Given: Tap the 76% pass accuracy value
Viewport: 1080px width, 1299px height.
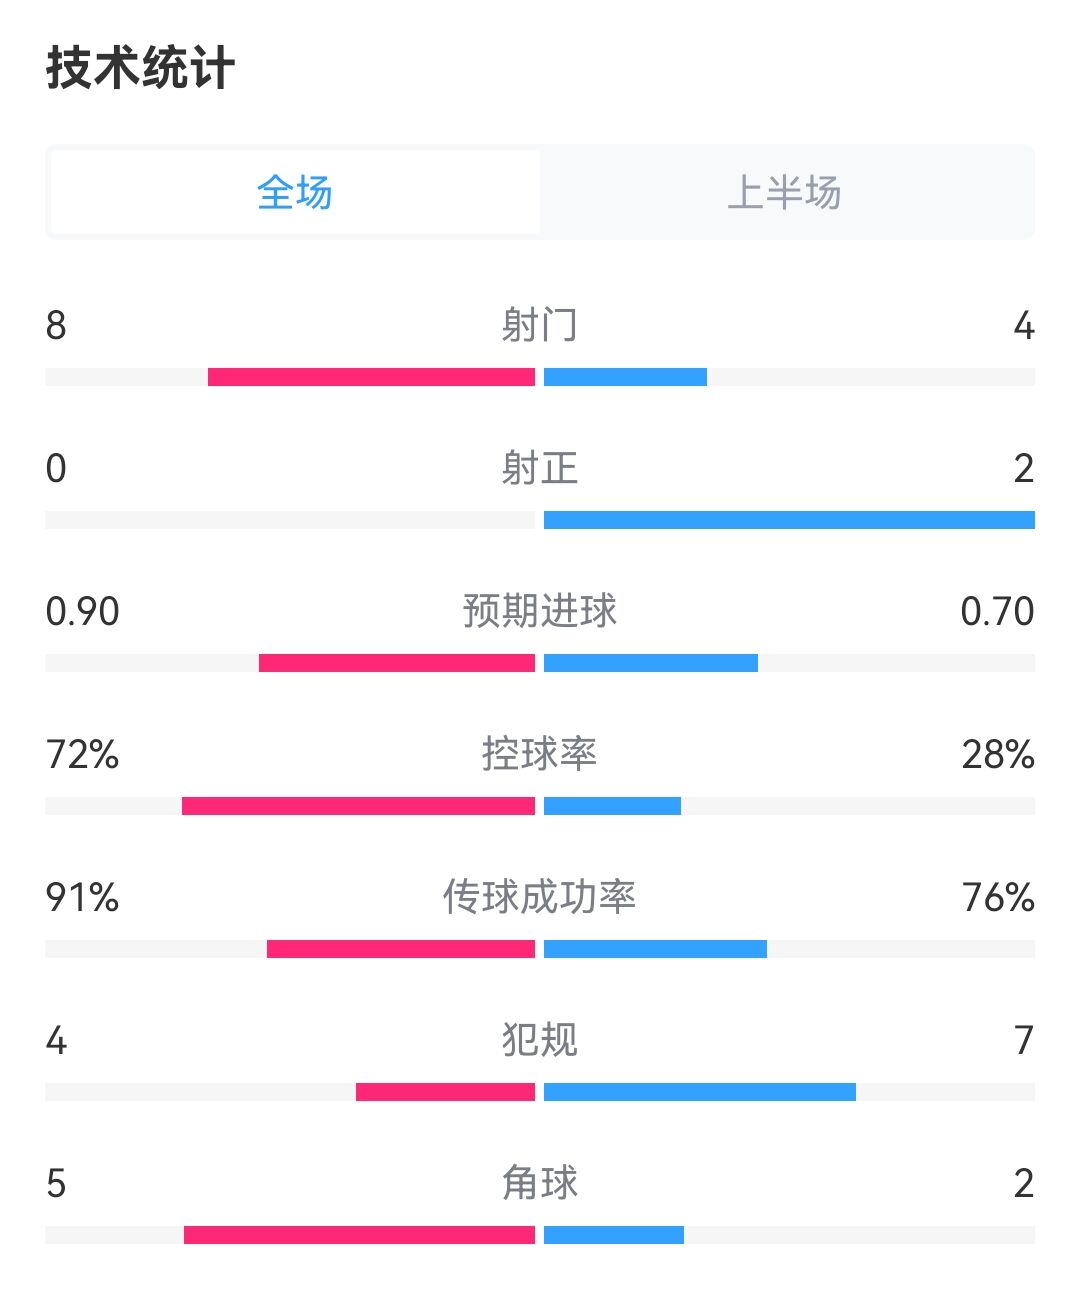Looking at the screenshot, I should [998, 897].
